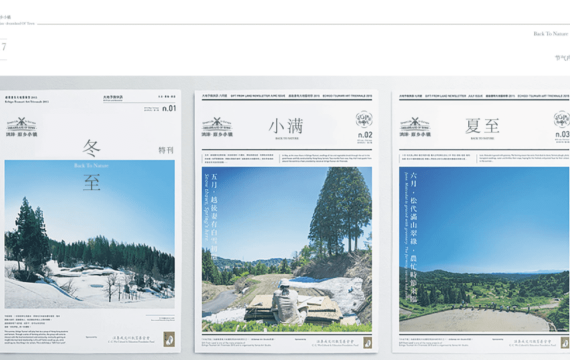
Task: Click the 'Back To Nature' header text
Action: [x=550, y=34]
